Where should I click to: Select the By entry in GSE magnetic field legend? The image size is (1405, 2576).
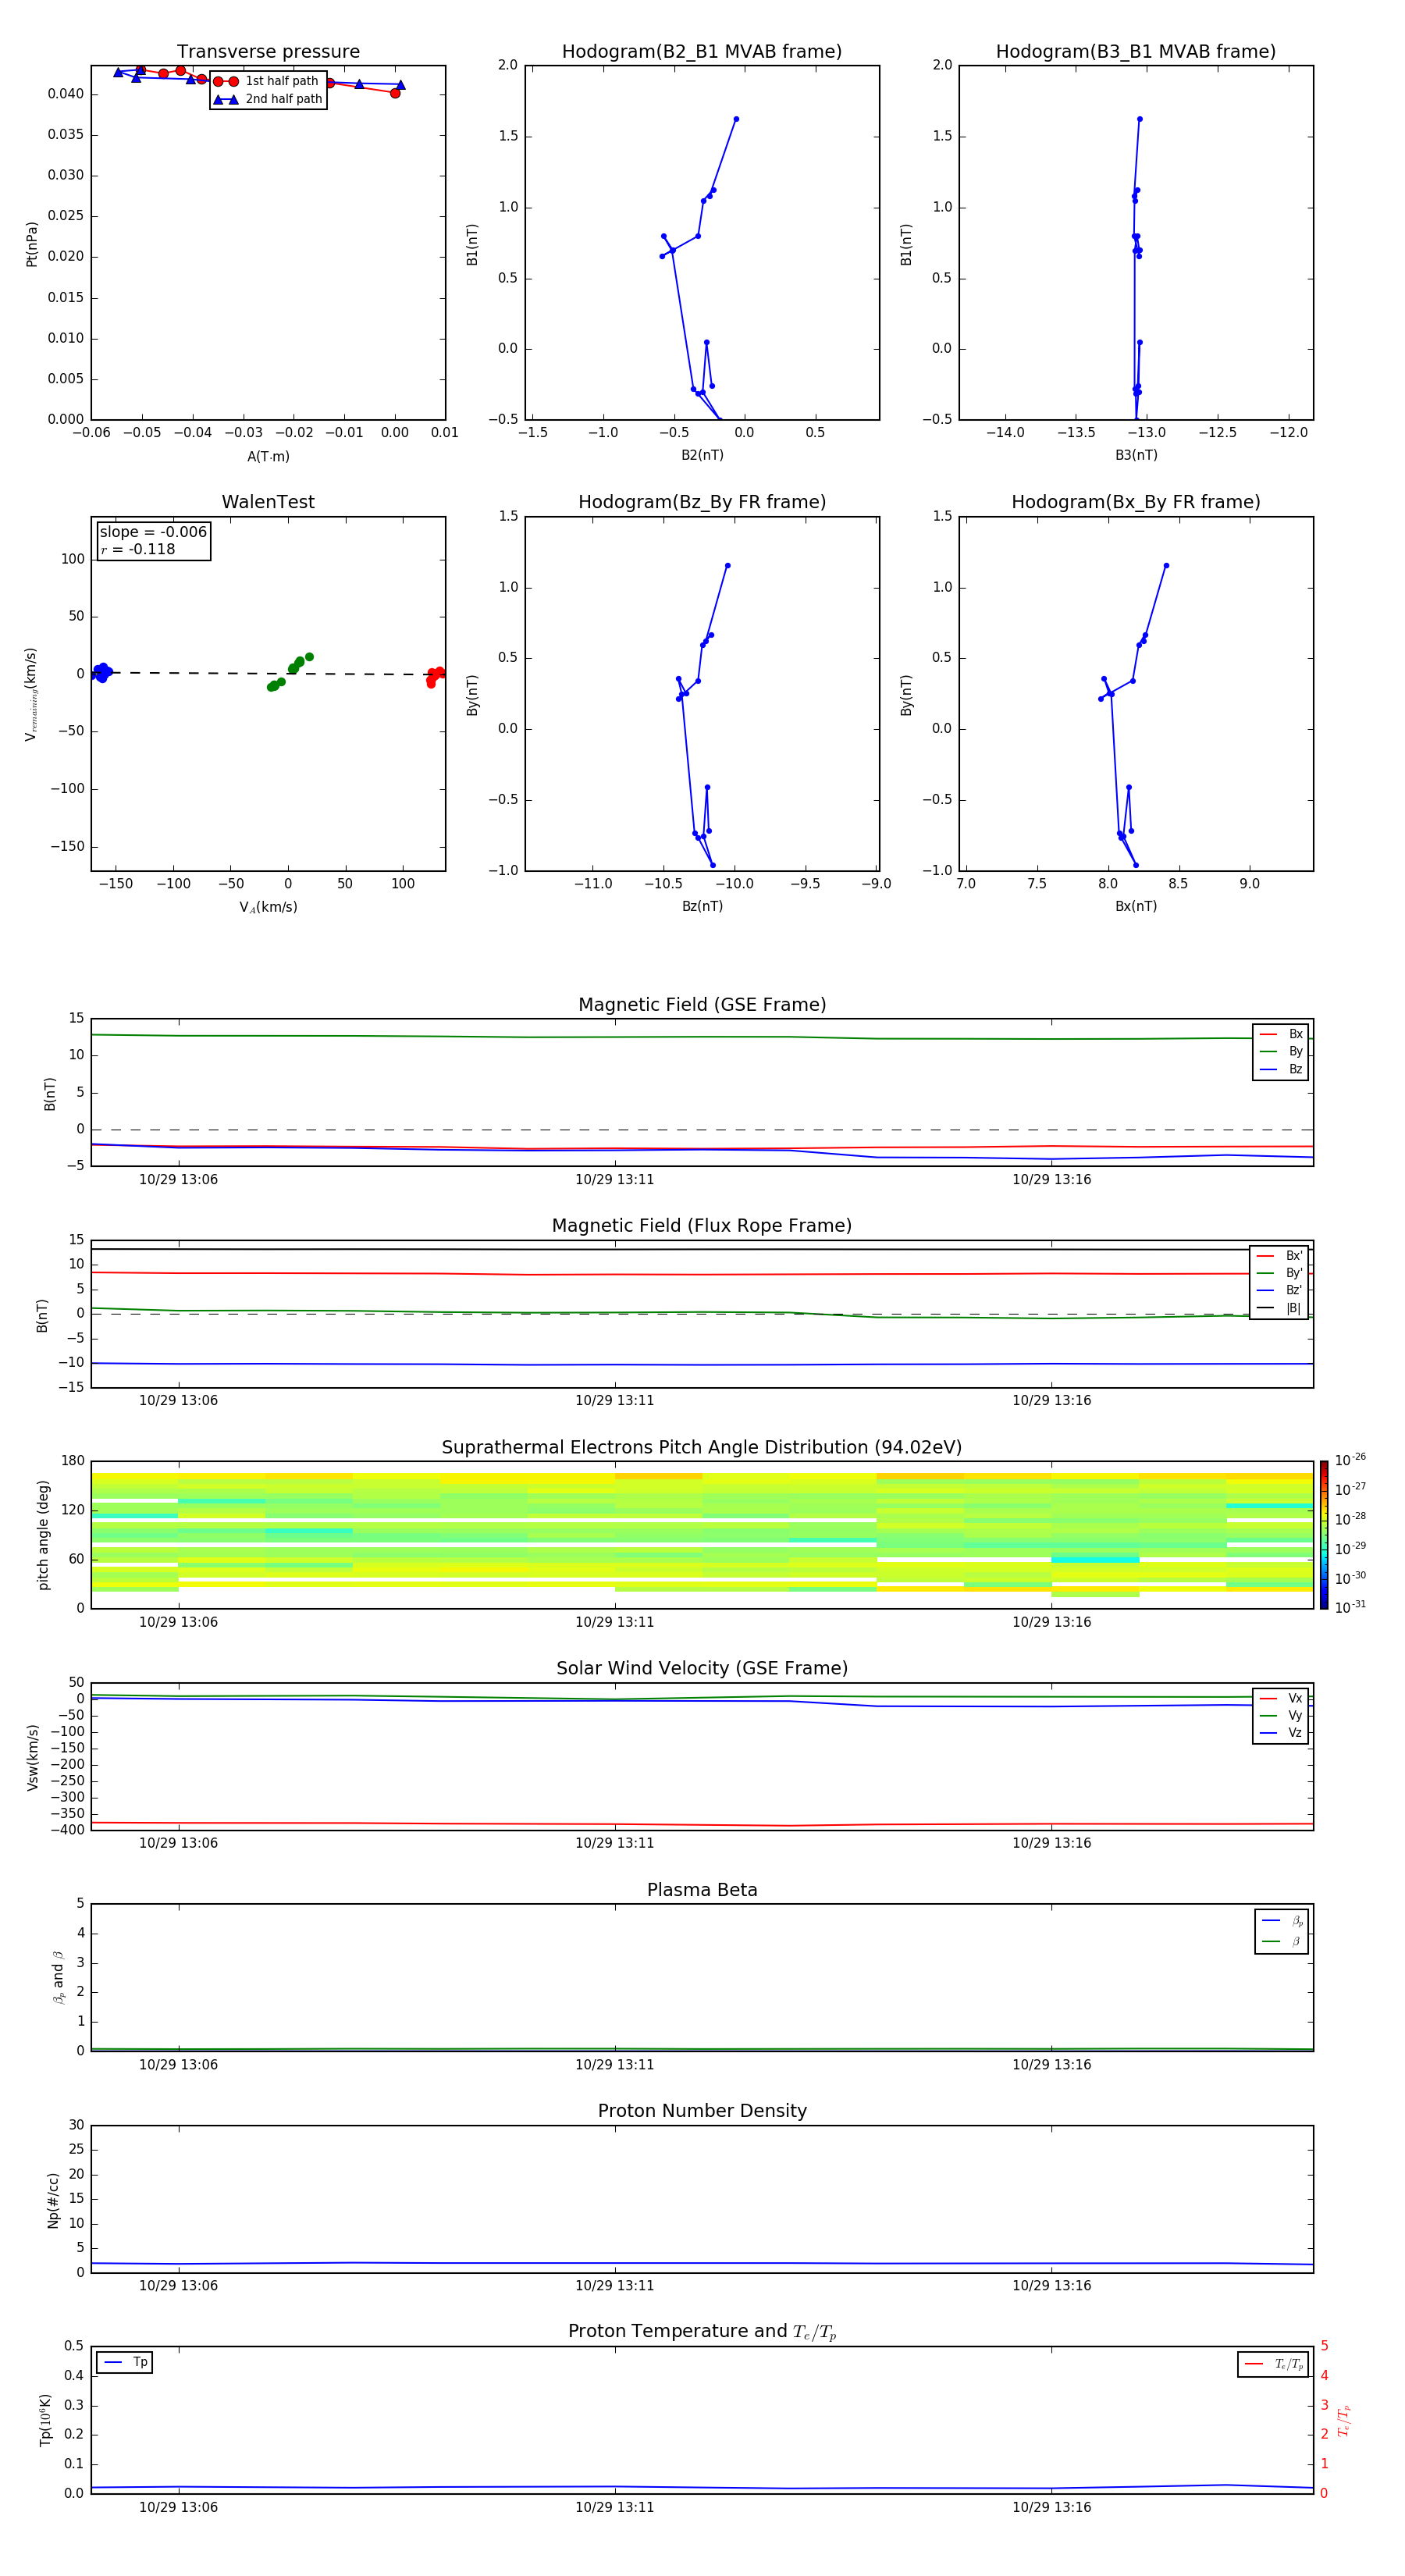tap(1281, 1052)
